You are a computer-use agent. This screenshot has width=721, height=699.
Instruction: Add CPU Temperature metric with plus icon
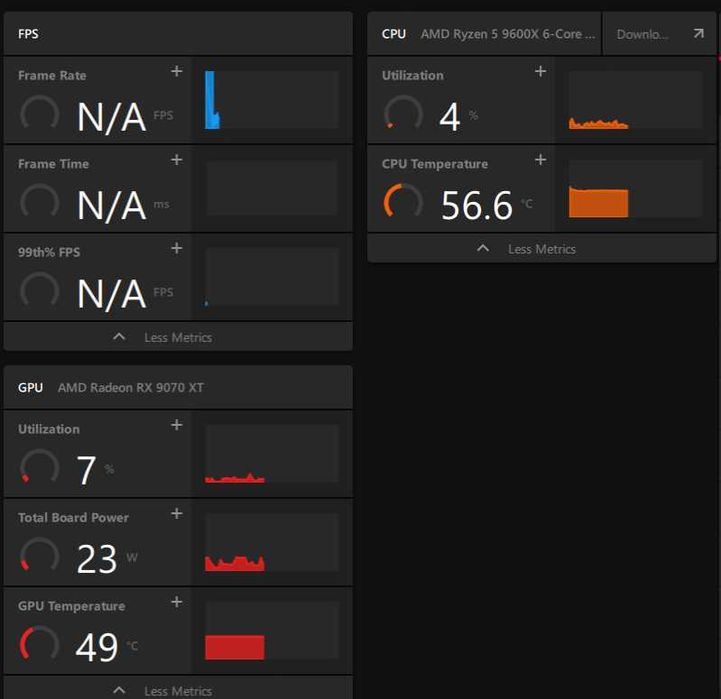tap(541, 160)
